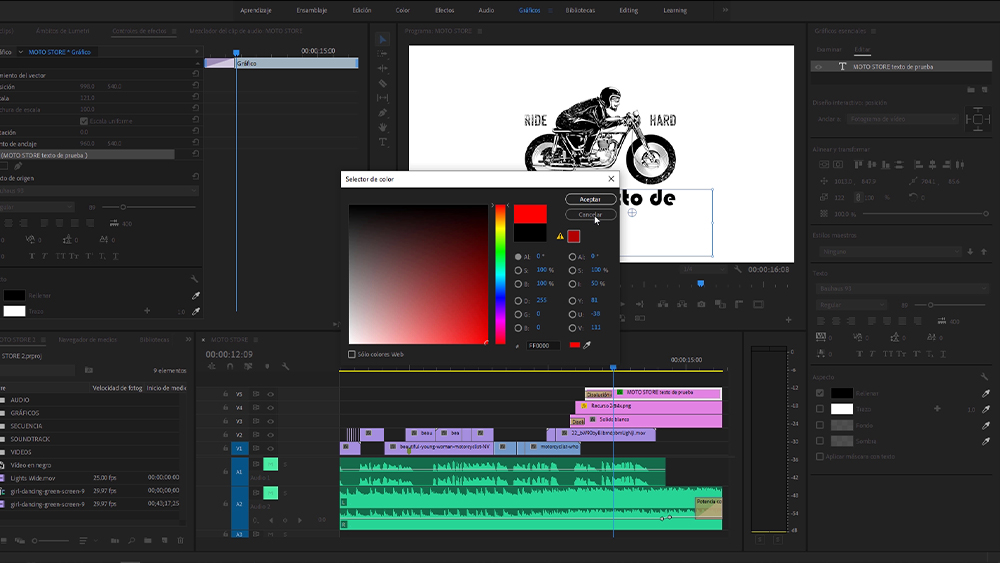Viewport: 1000px width, 563px height.
Task: Click Cancelar in the color selector
Action: tap(590, 215)
